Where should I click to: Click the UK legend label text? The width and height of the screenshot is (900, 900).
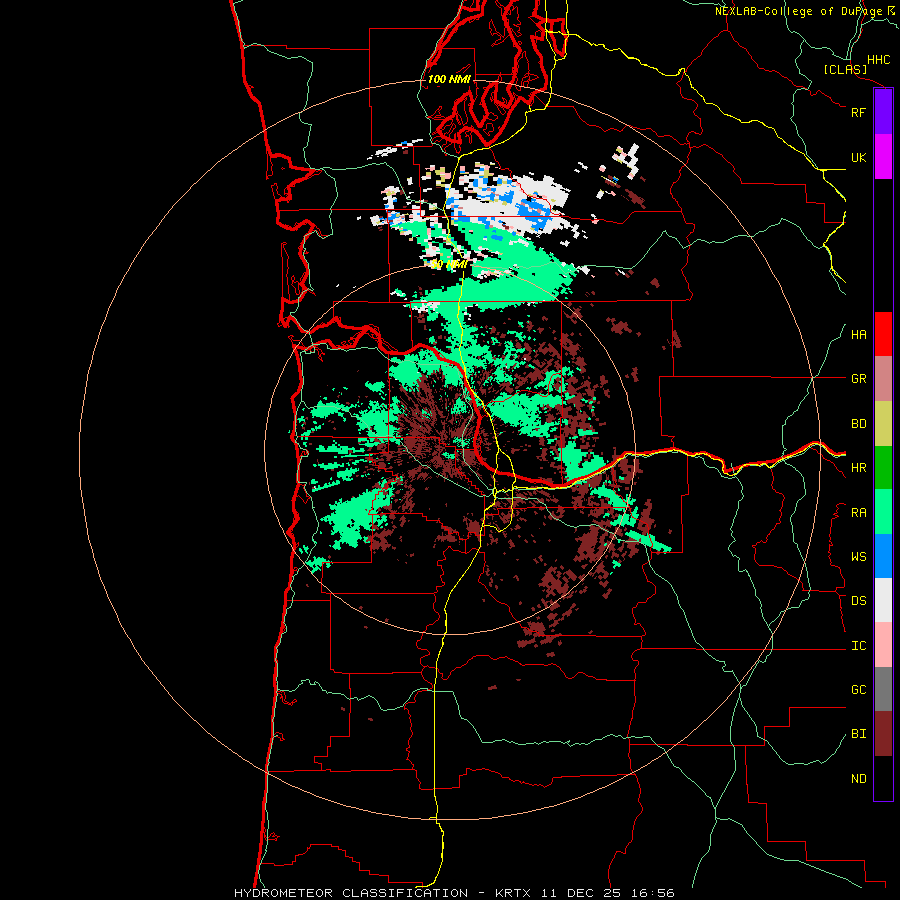coord(858,157)
